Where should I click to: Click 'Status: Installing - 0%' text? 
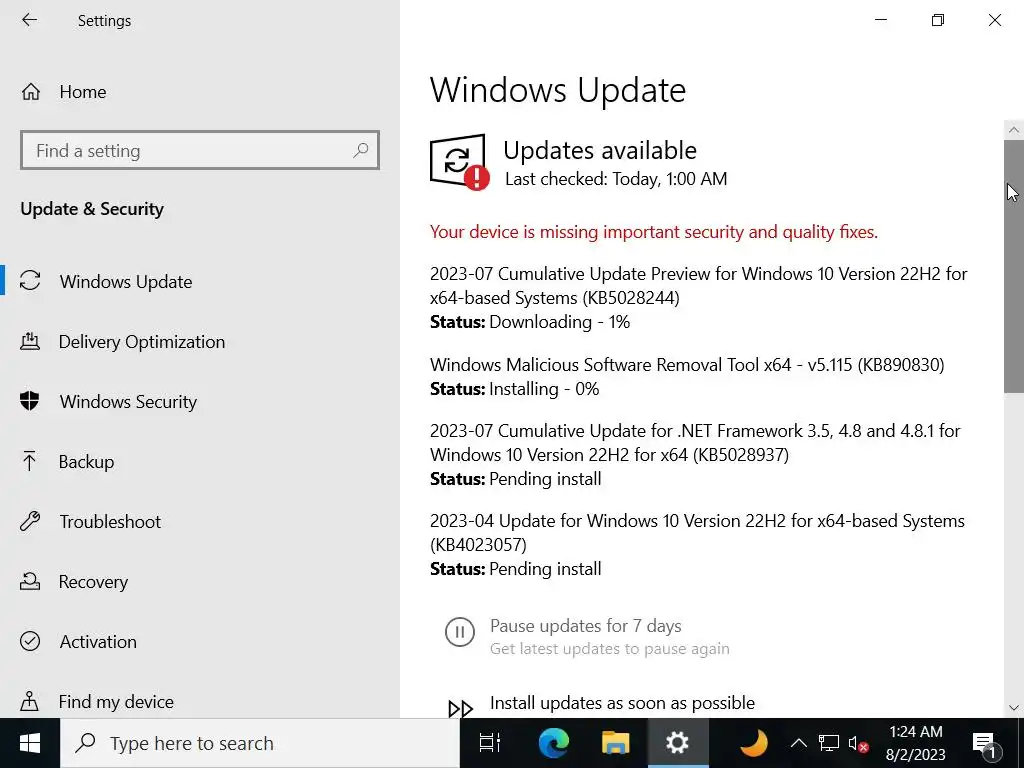[x=515, y=389]
